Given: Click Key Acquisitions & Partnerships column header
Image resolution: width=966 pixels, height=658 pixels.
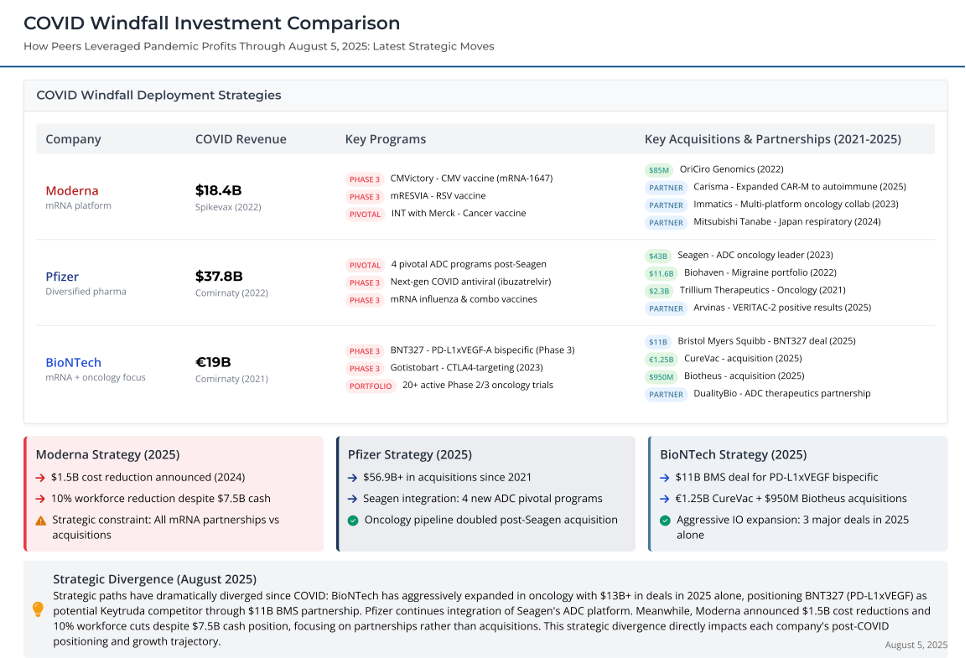Looking at the screenshot, I should tap(773, 139).
